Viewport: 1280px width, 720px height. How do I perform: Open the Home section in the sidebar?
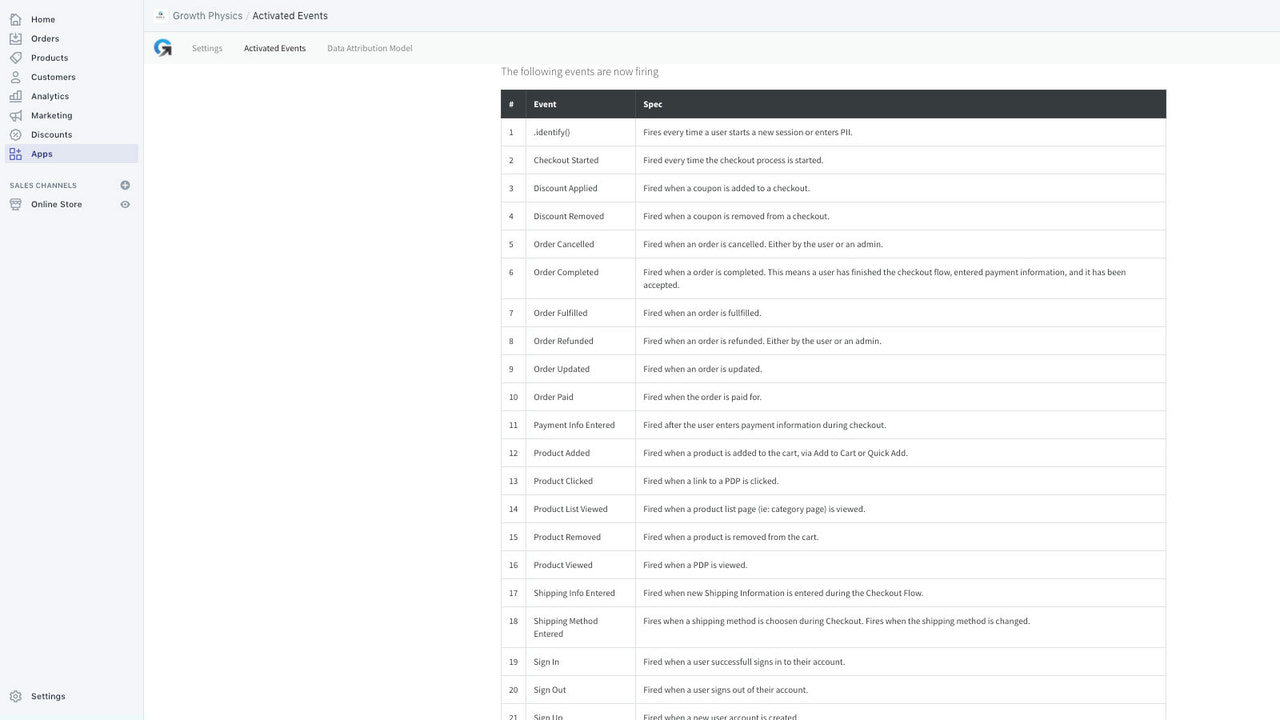tap(14, 19)
